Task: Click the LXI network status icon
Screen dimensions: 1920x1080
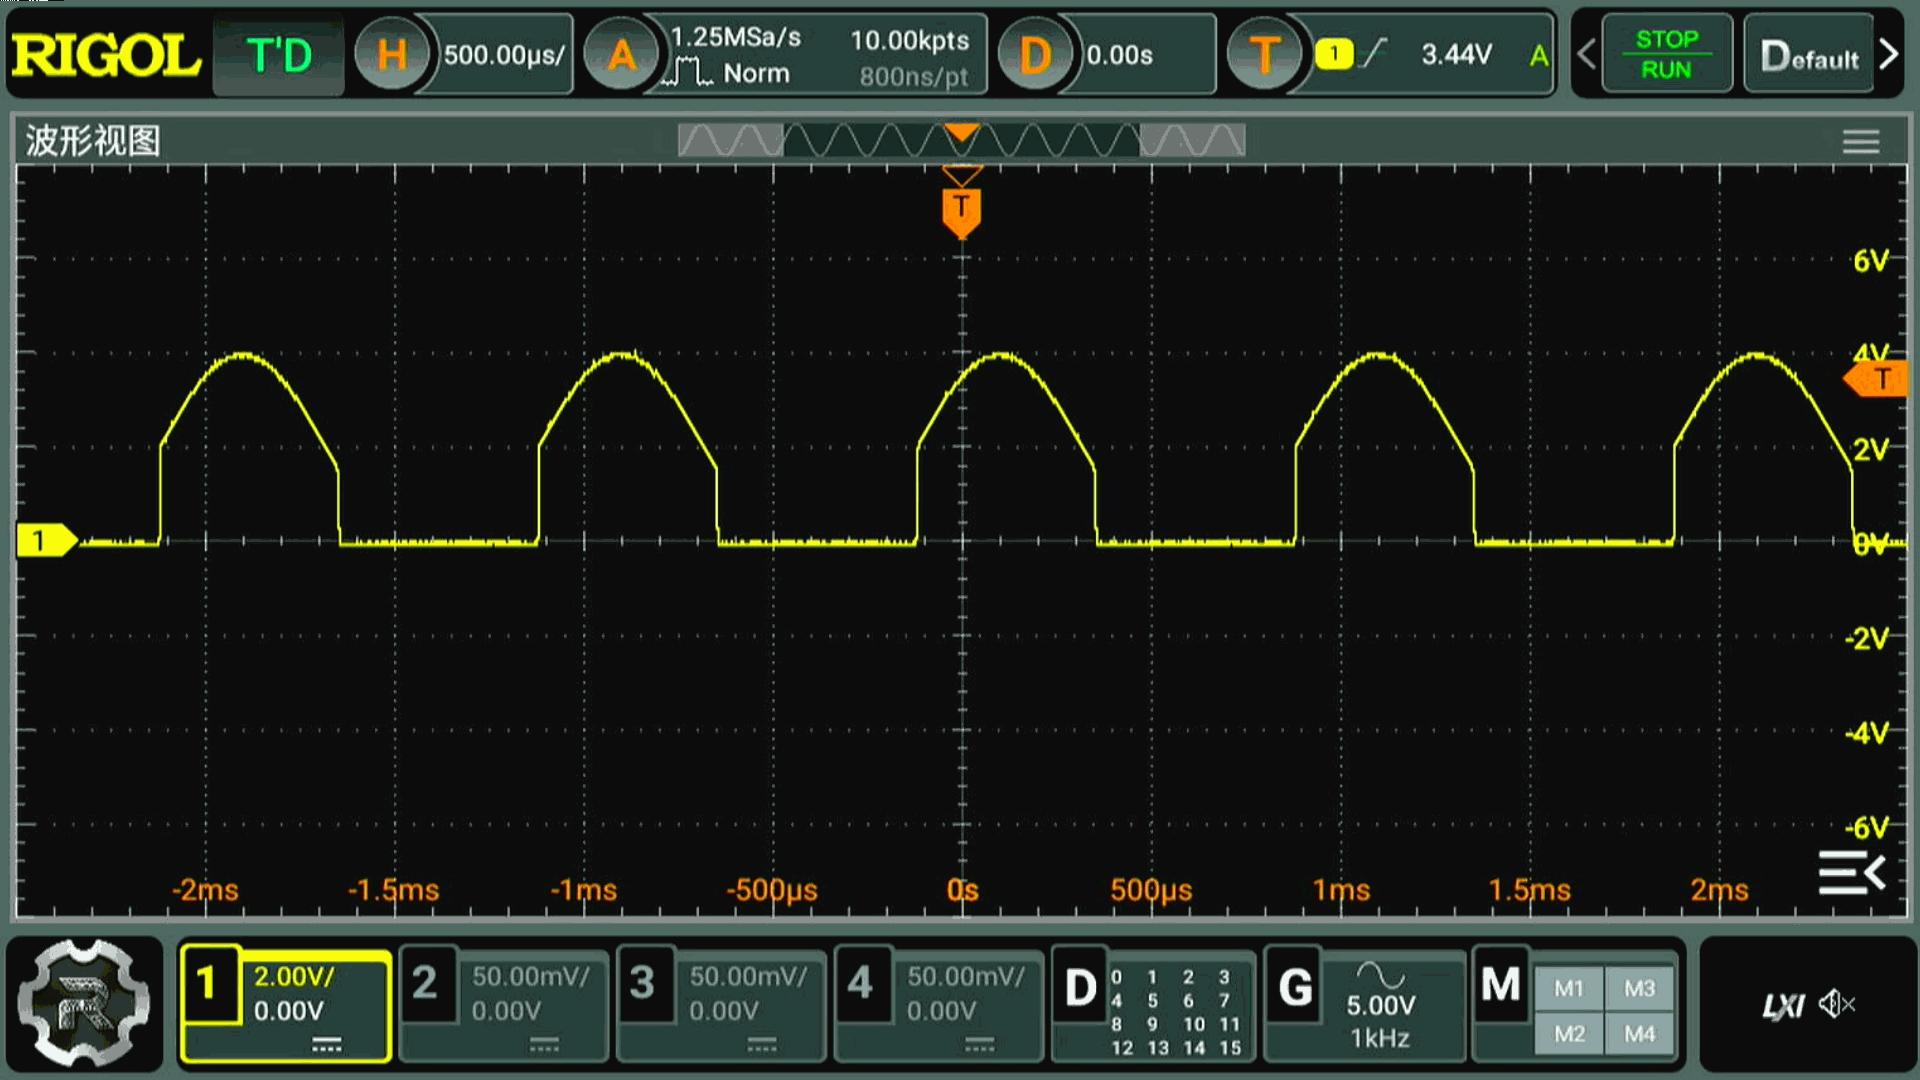Action: coord(1783,1006)
